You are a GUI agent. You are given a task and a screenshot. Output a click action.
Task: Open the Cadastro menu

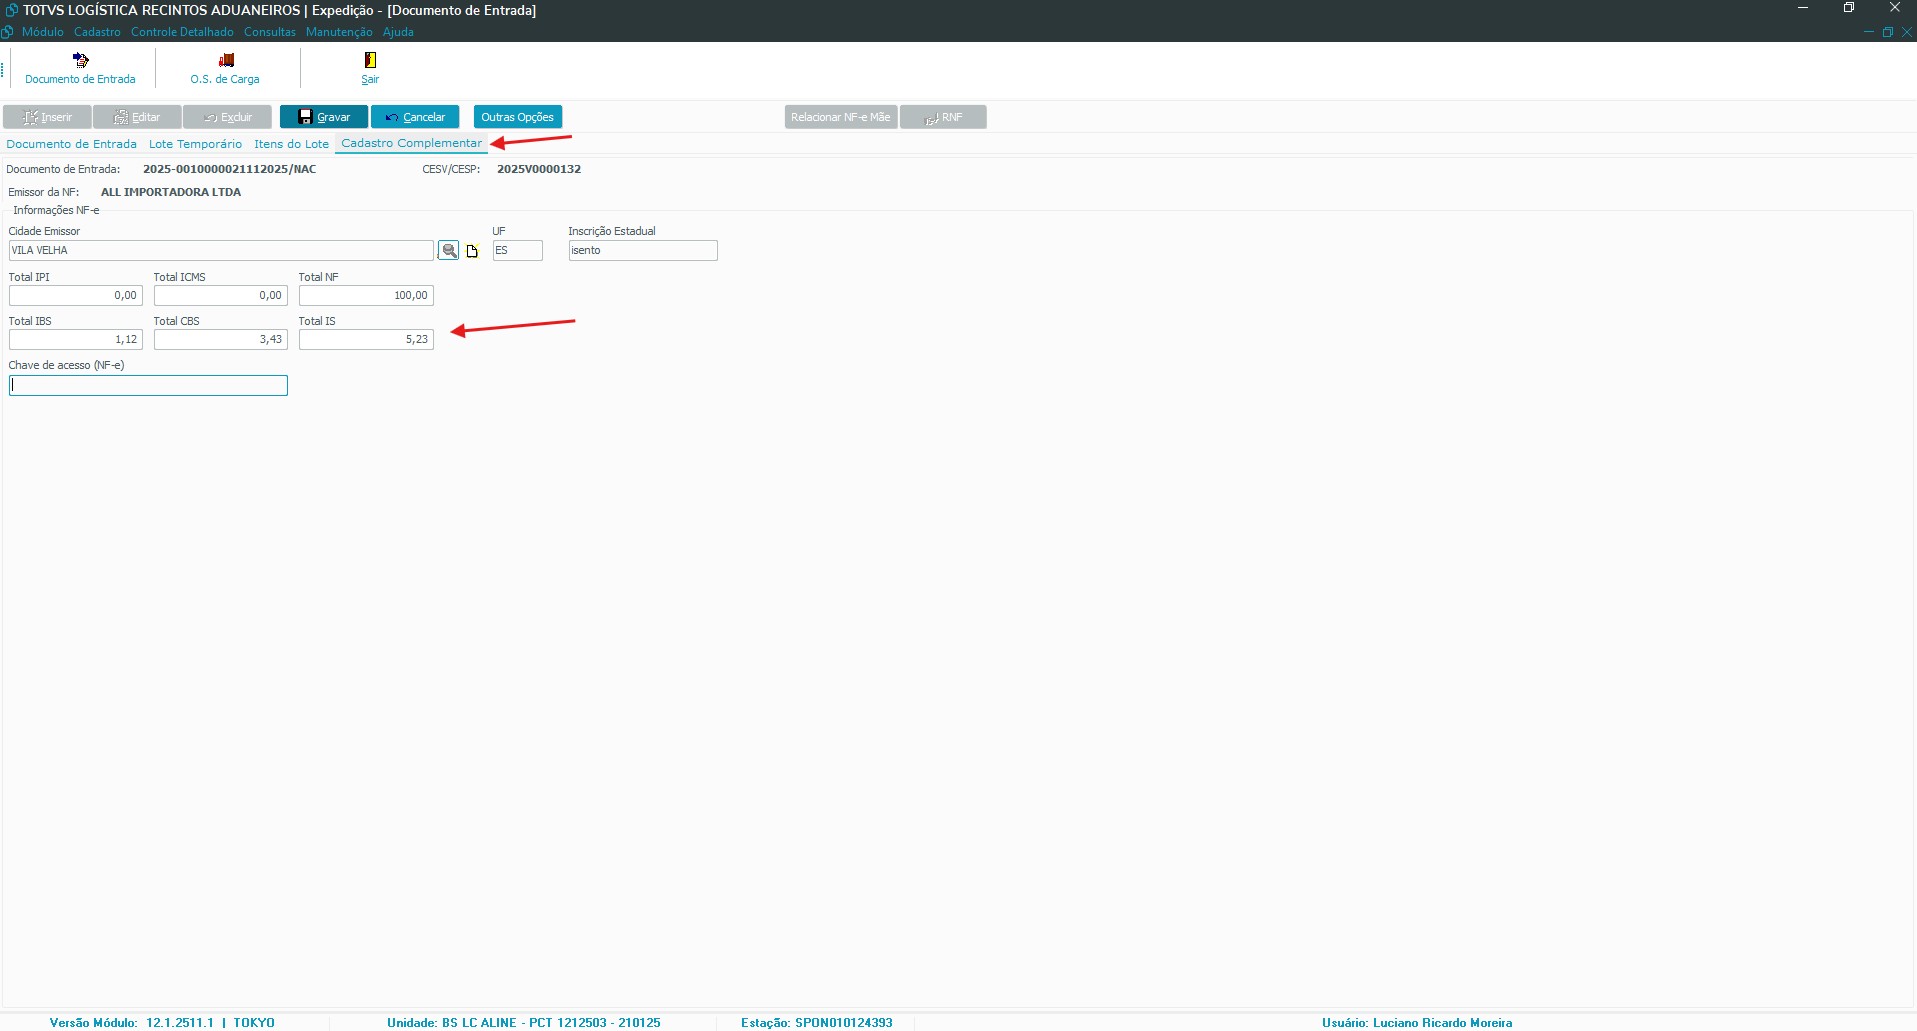(x=97, y=32)
